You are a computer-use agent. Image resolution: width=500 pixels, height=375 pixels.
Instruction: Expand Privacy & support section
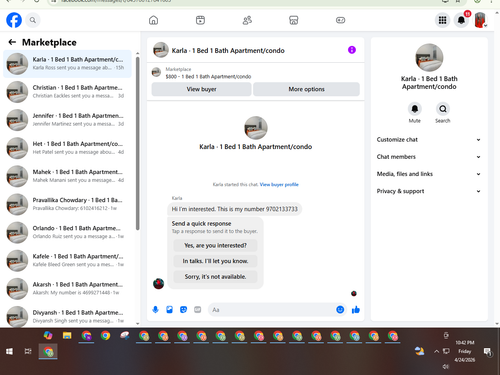(429, 191)
